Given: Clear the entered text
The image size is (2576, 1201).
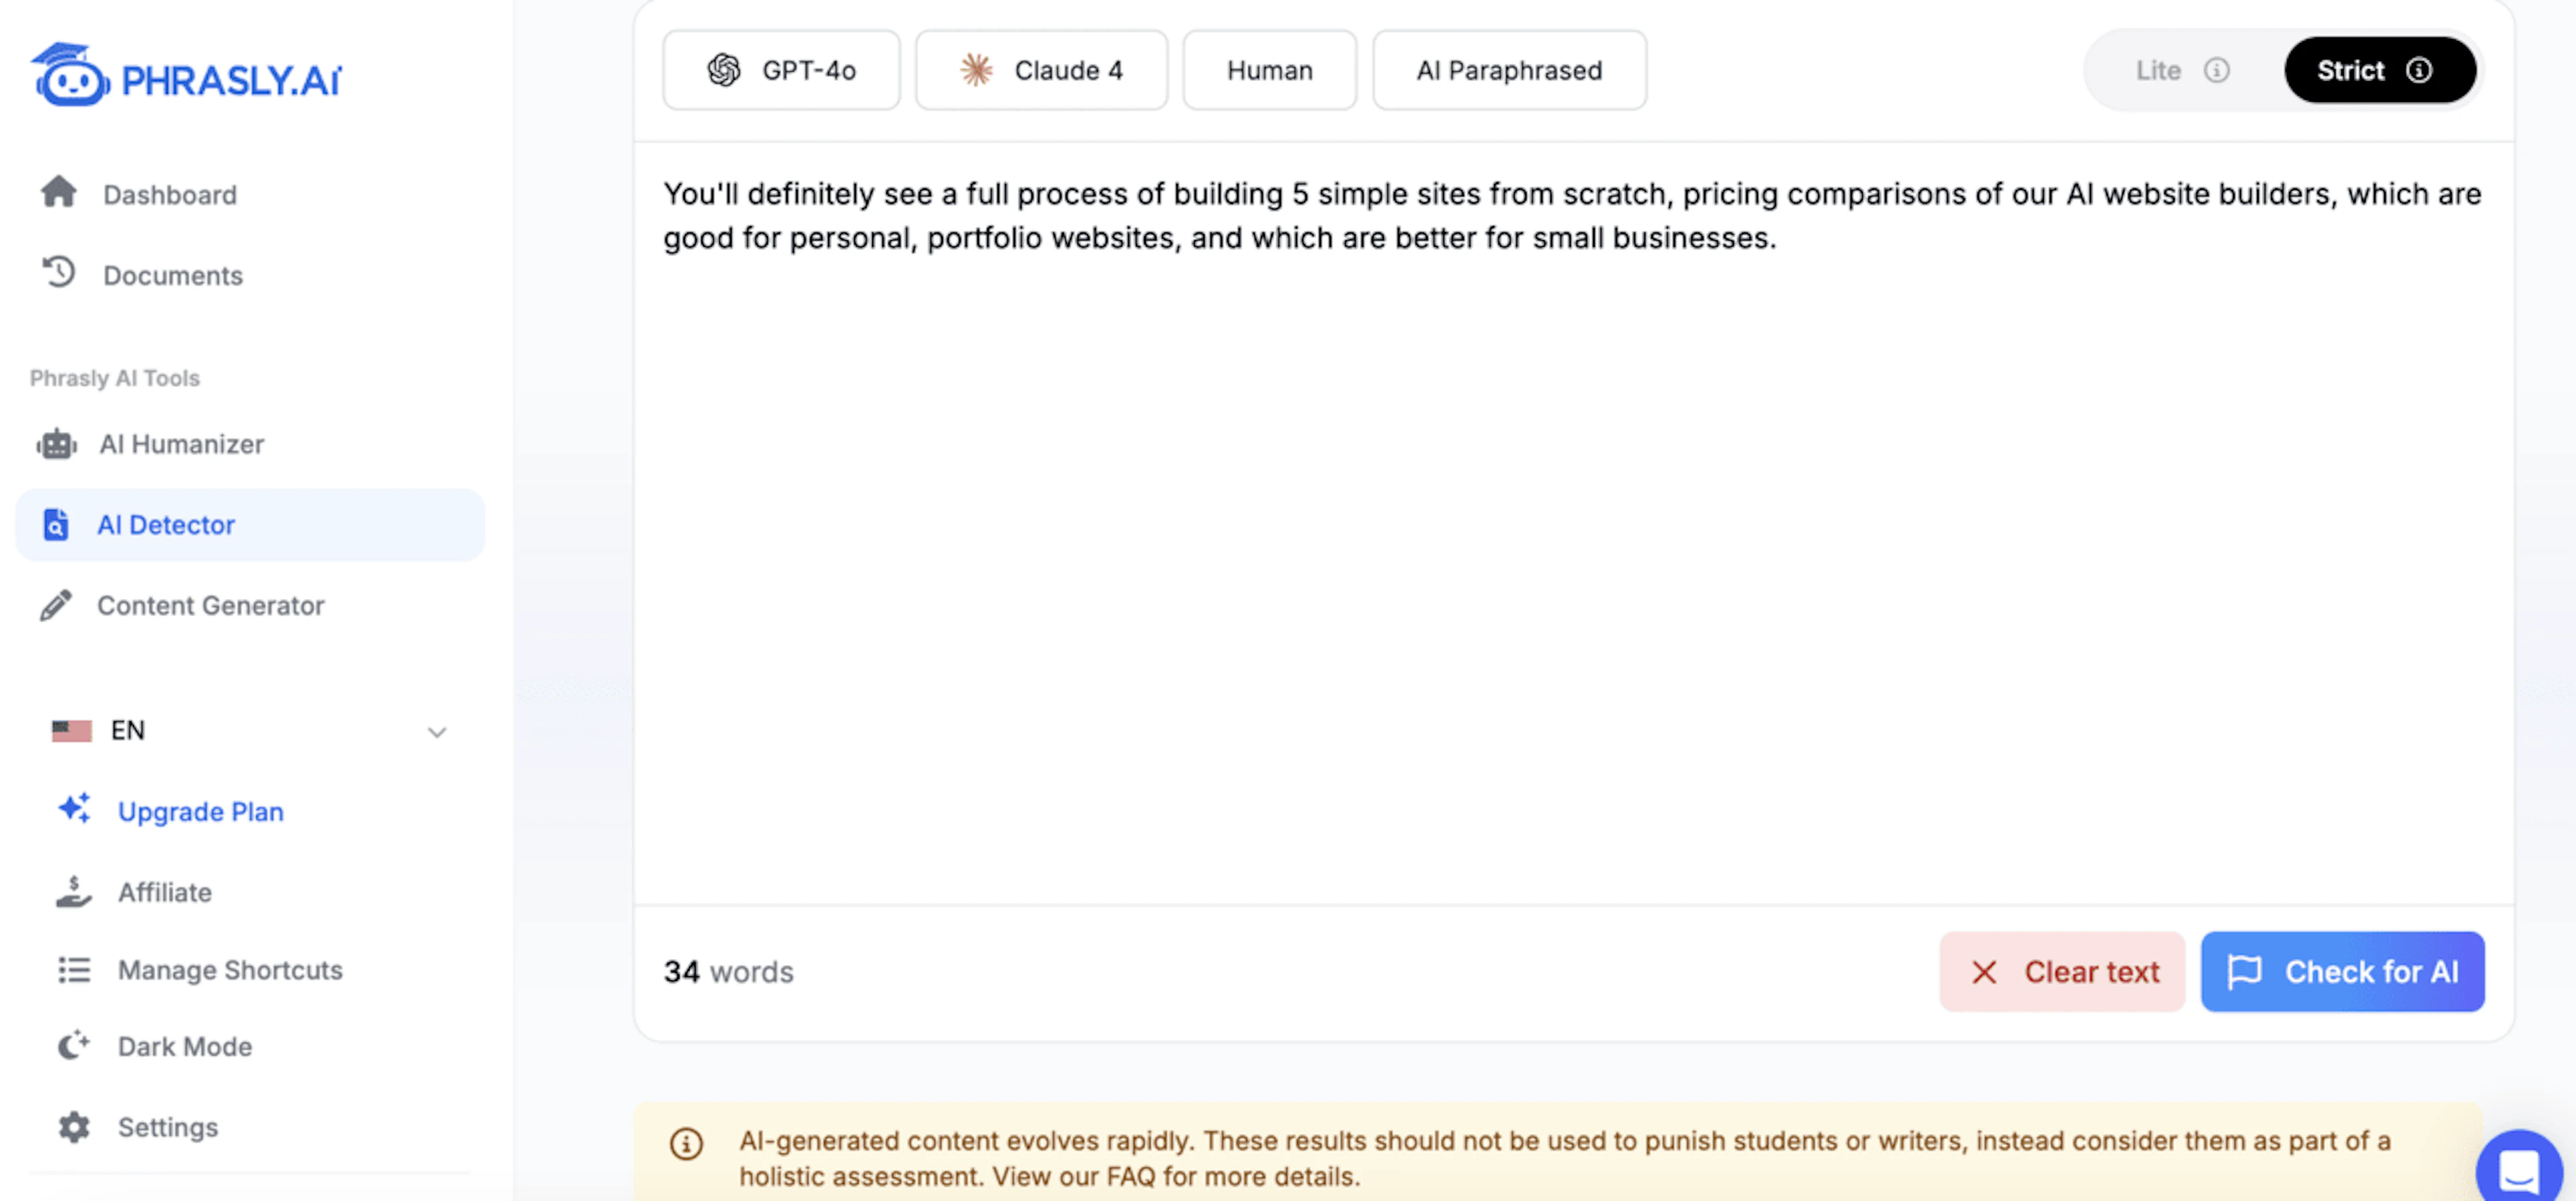Looking at the screenshot, I should [x=2062, y=971].
